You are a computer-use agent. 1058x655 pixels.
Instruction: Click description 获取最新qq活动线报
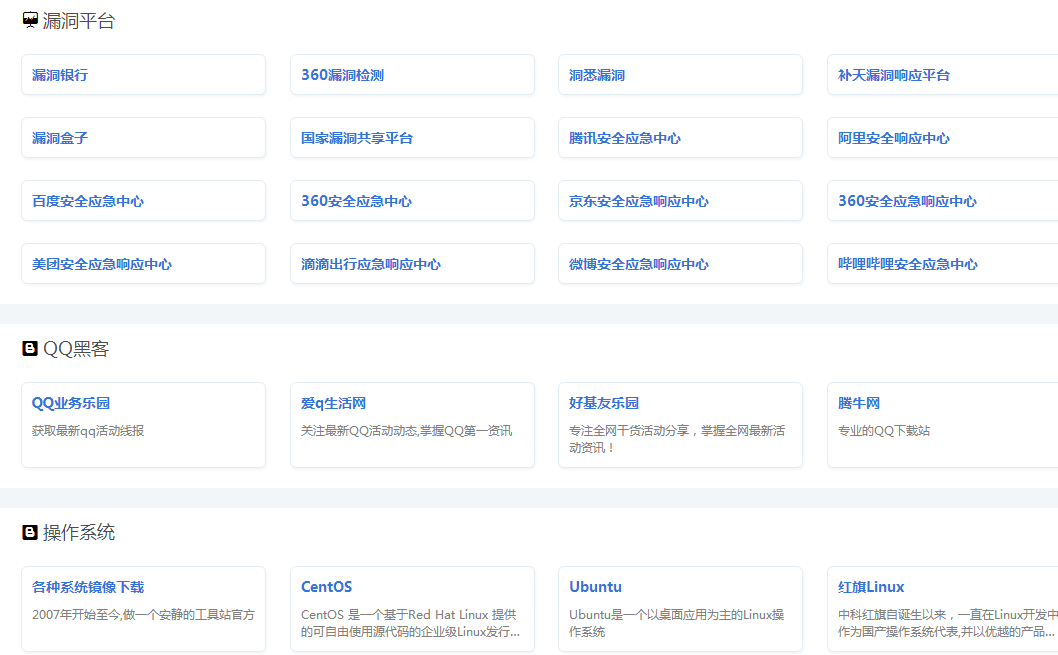[88, 431]
